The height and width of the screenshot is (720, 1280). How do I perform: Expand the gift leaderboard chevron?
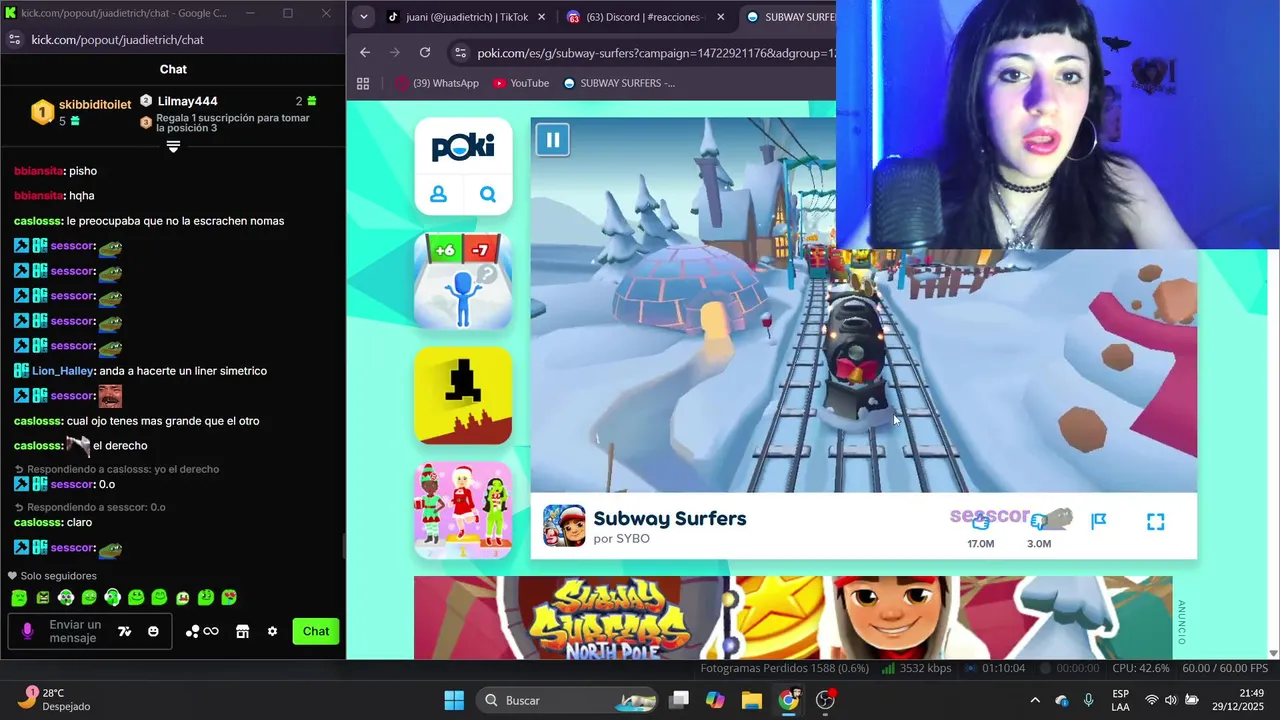[x=173, y=146]
